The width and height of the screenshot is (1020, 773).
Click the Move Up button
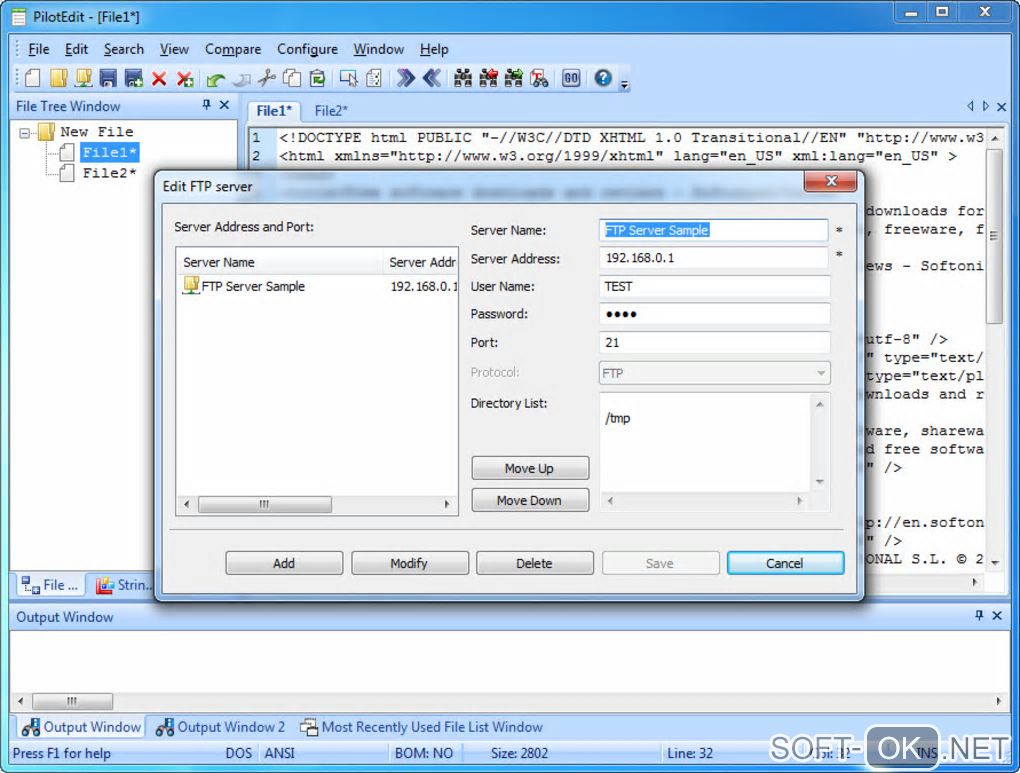tap(530, 468)
